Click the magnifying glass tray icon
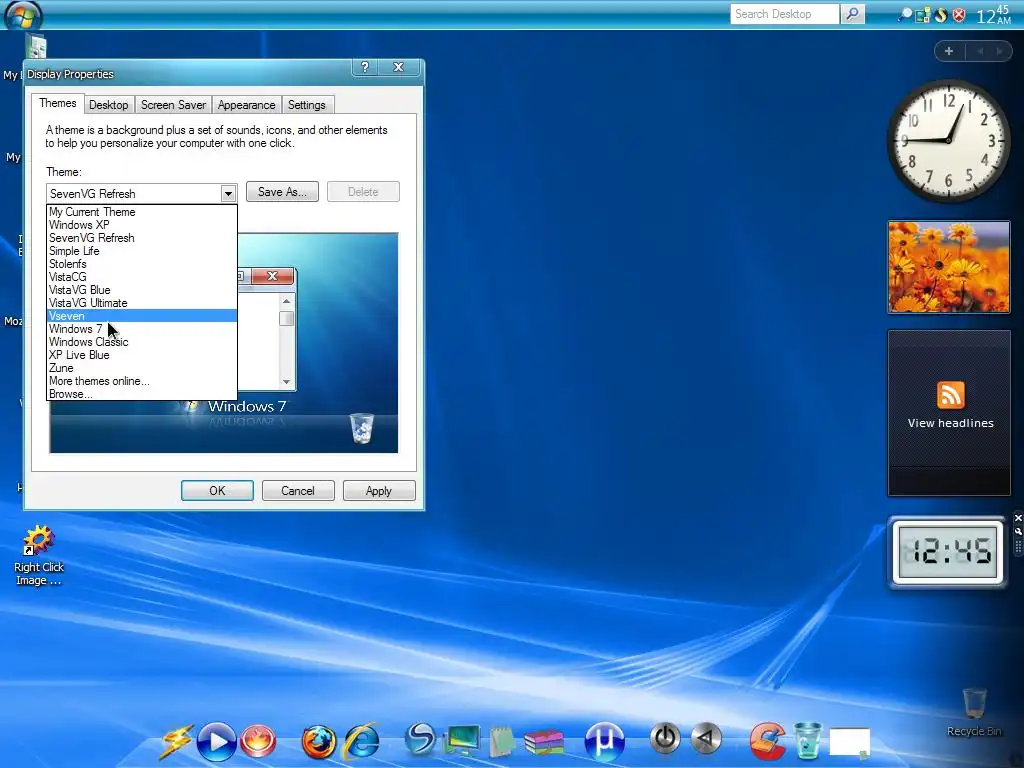This screenshot has width=1024, height=768. click(x=905, y=14)
